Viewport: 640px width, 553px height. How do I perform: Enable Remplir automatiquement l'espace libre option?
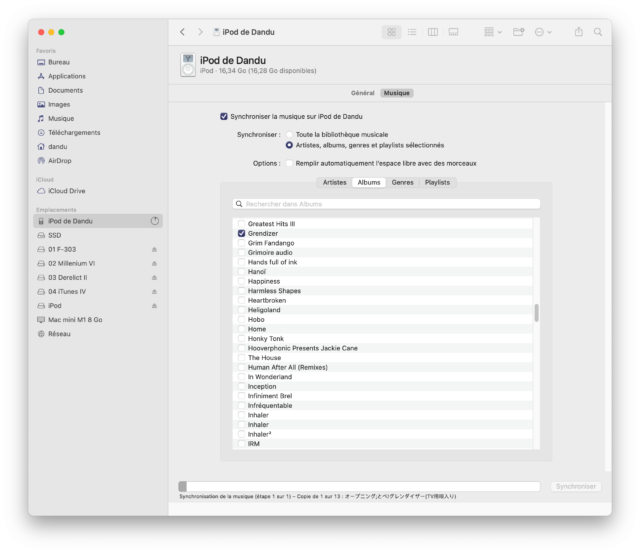click(289, 163)
